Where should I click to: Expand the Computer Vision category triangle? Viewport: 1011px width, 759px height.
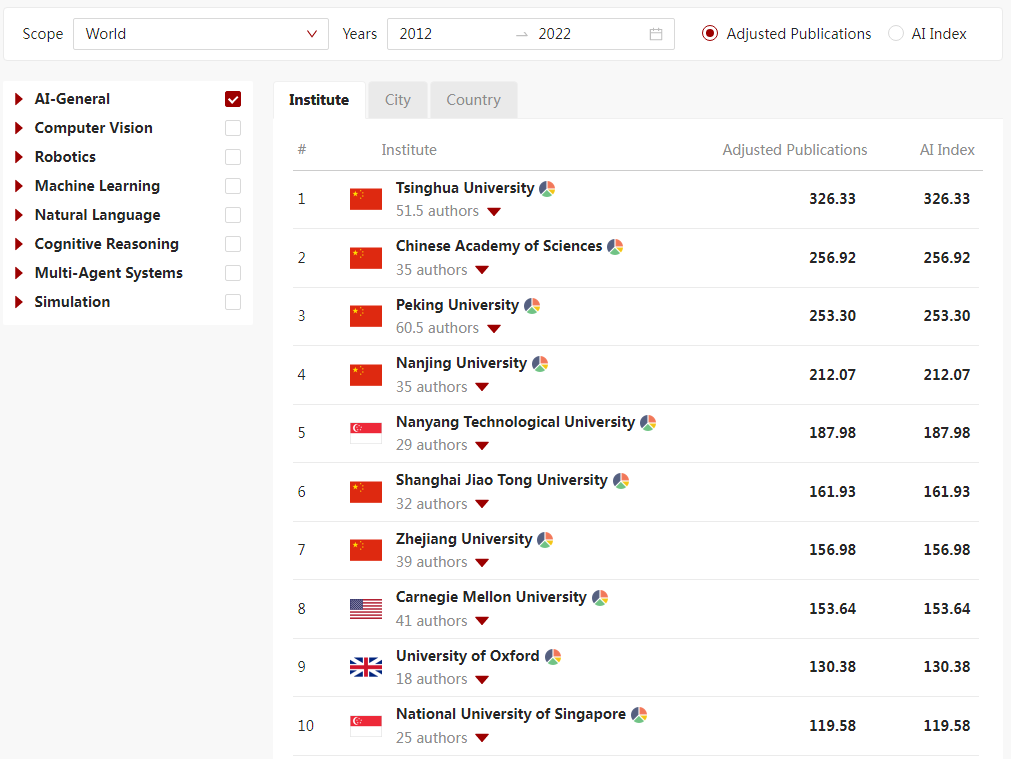[x=19, y=128]
